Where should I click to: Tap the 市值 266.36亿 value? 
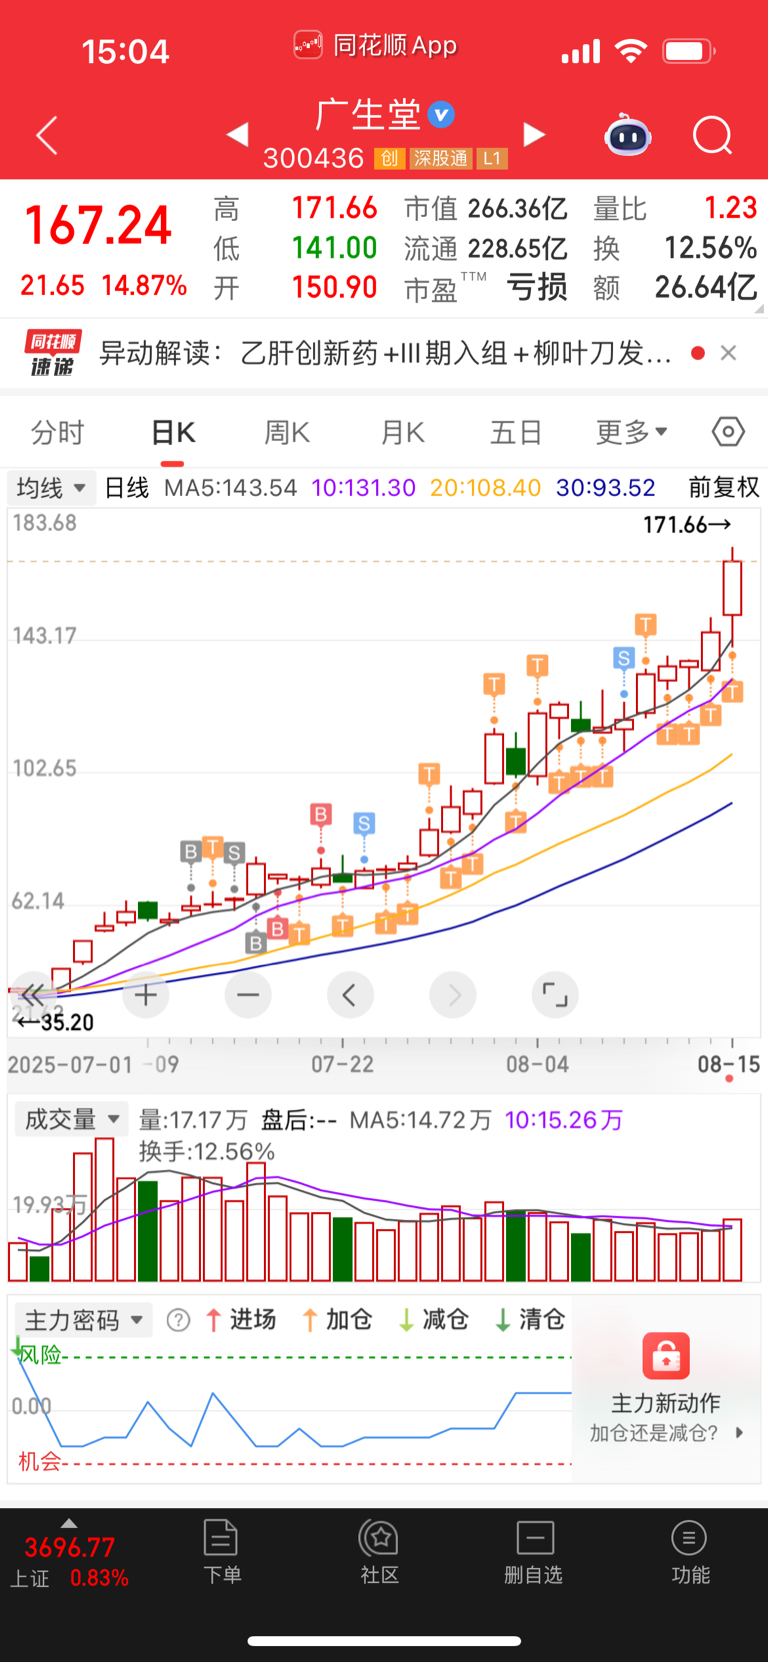[517, 209]
